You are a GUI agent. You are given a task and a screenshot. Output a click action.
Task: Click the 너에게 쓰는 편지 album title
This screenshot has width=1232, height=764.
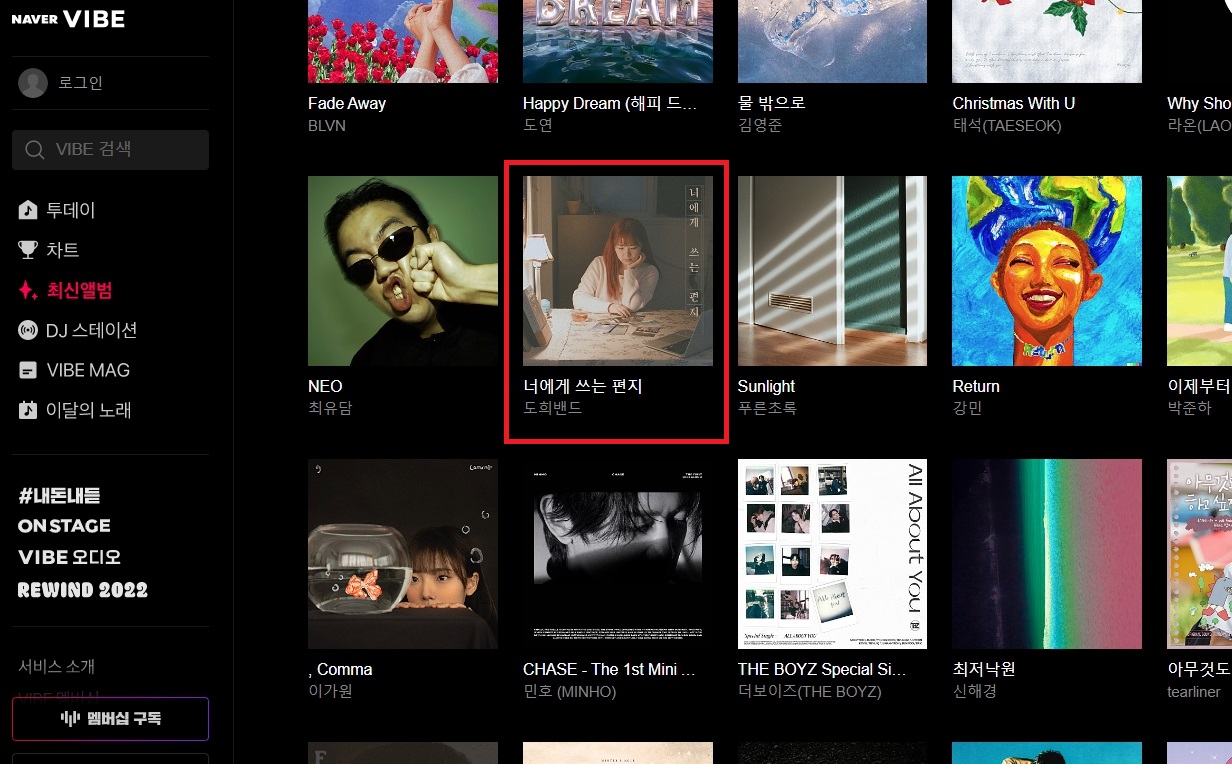coord(583,386)
